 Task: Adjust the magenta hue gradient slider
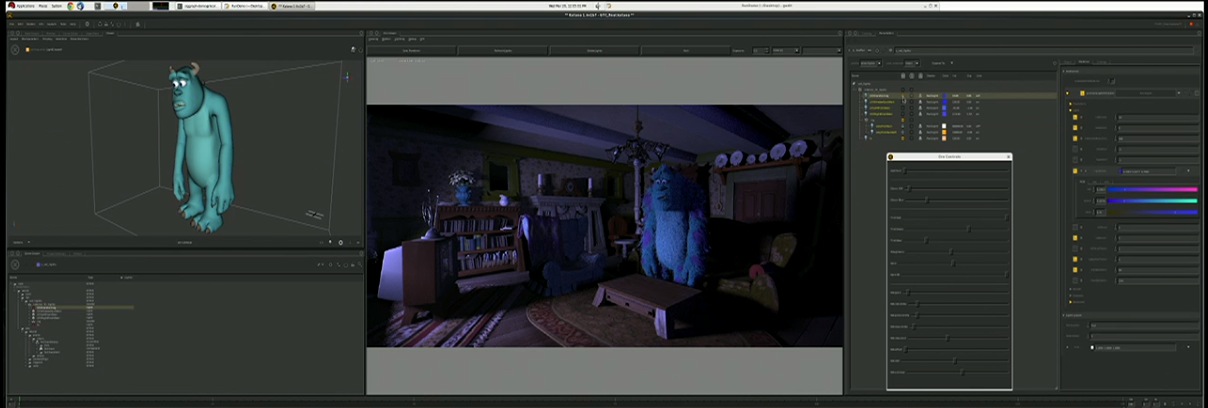(x=1151, y=189)
